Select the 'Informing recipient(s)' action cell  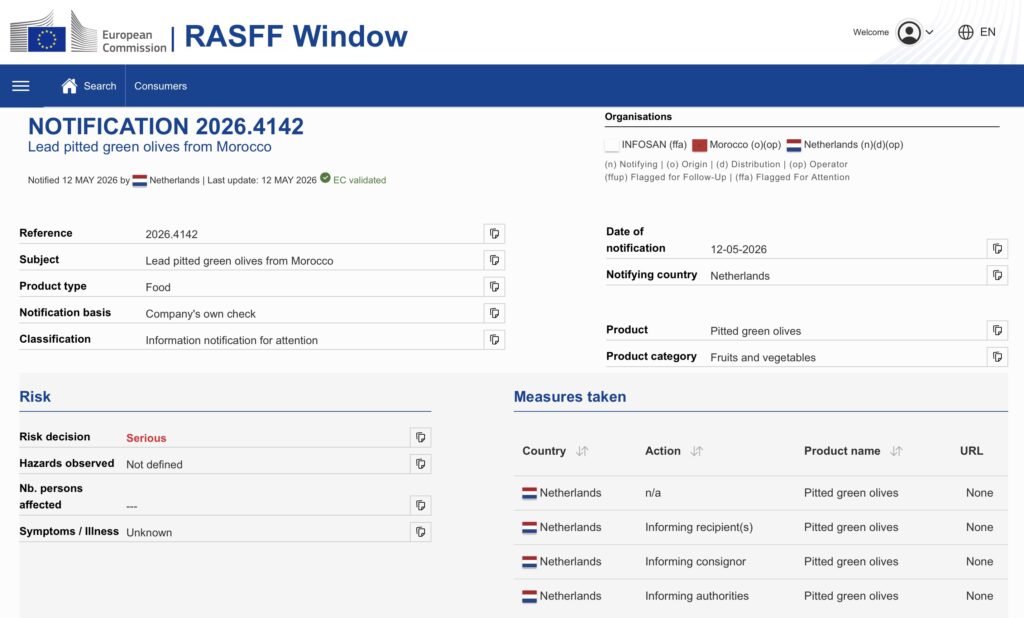(699, 527)
